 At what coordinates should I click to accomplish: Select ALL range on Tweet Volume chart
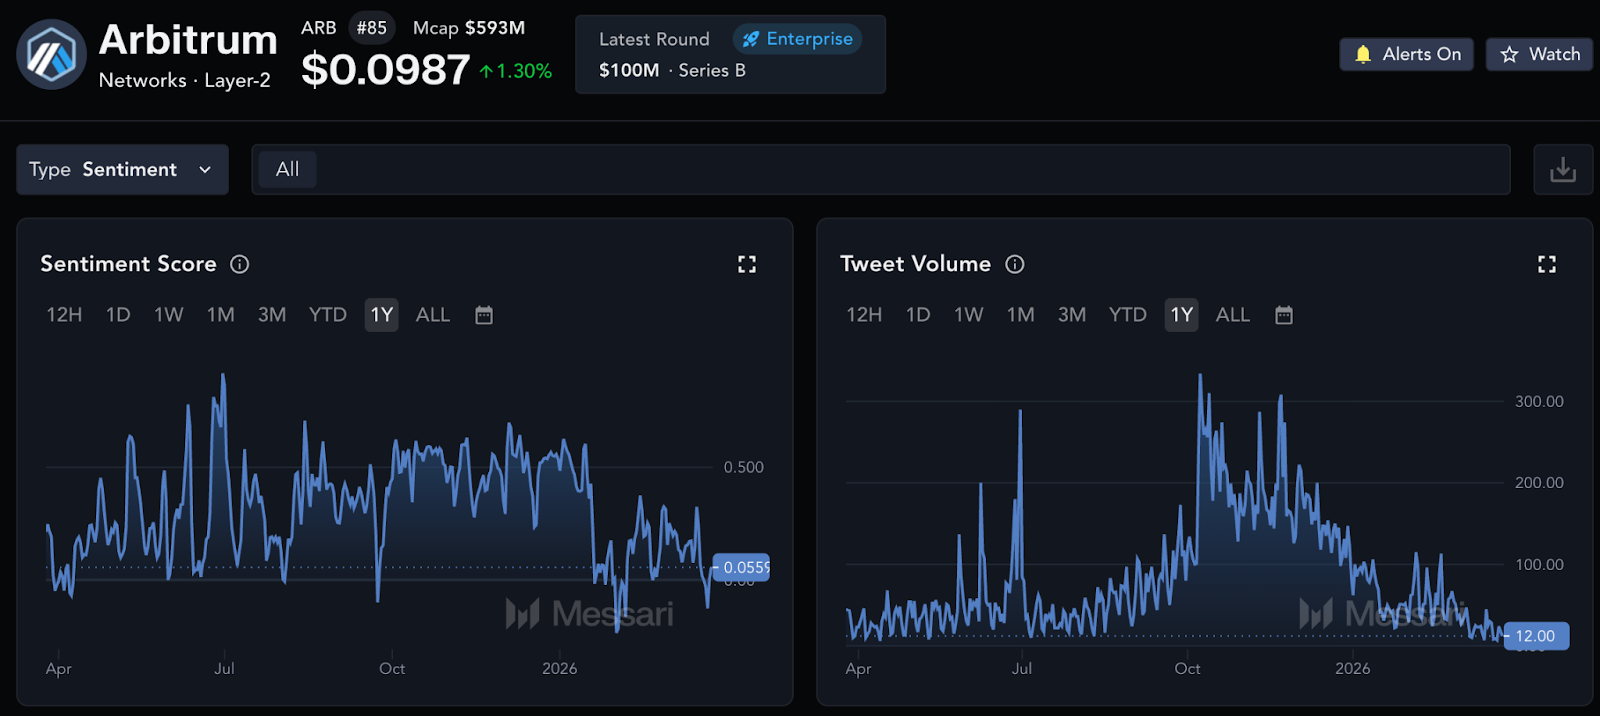click(1232, 315)
